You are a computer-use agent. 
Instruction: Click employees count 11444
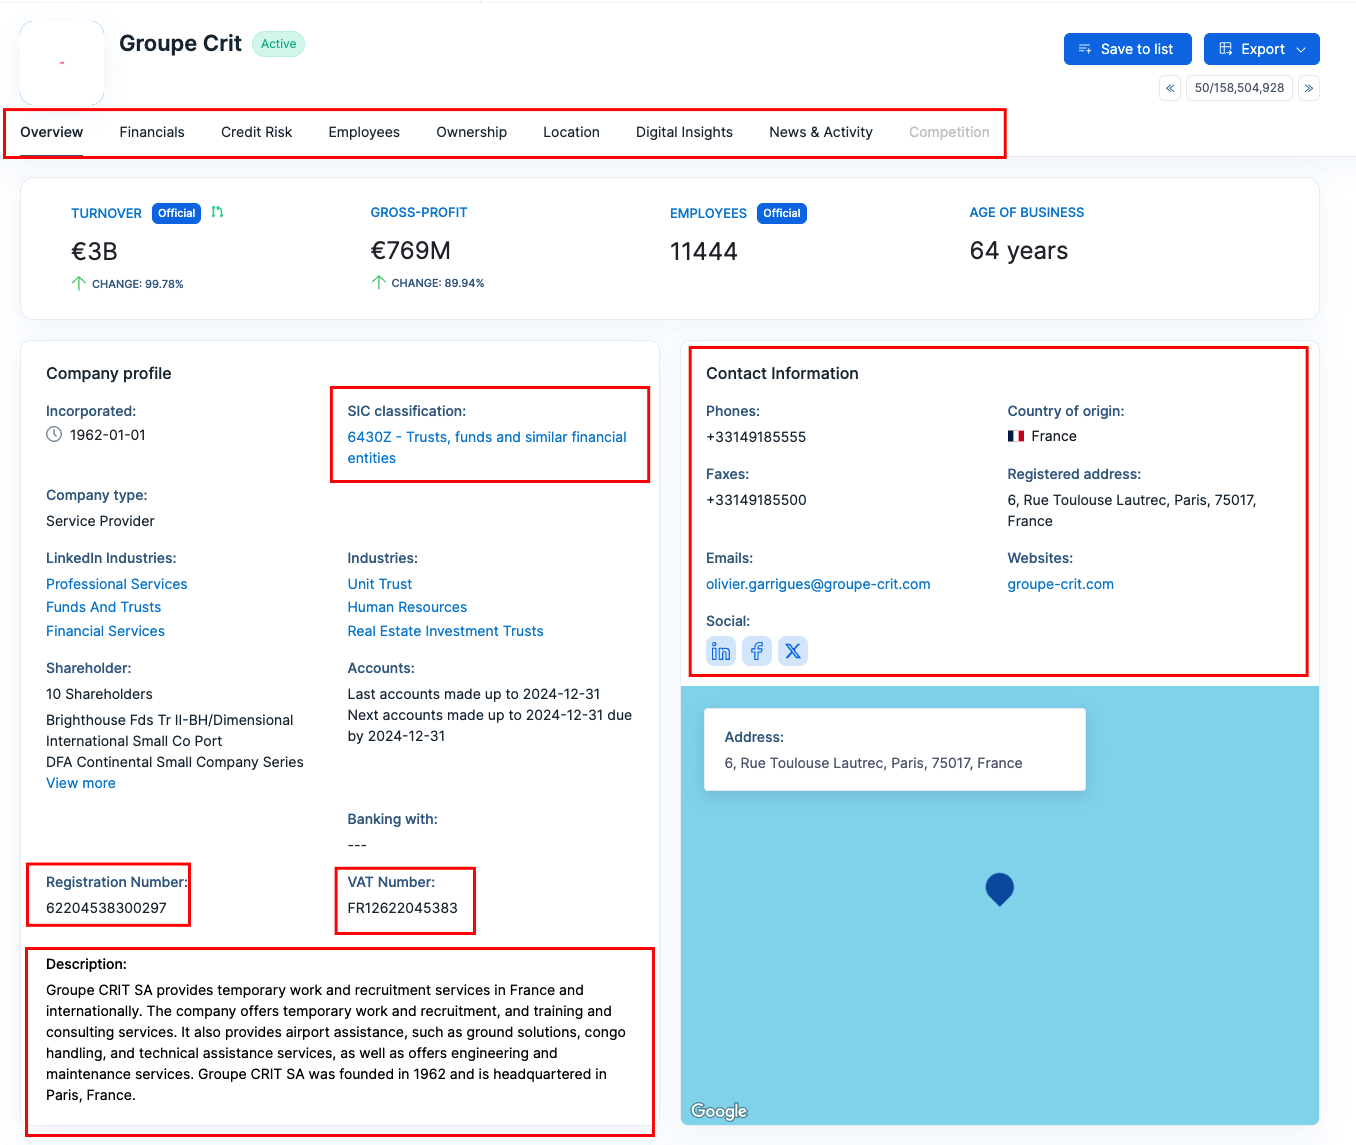coord(704,251)
